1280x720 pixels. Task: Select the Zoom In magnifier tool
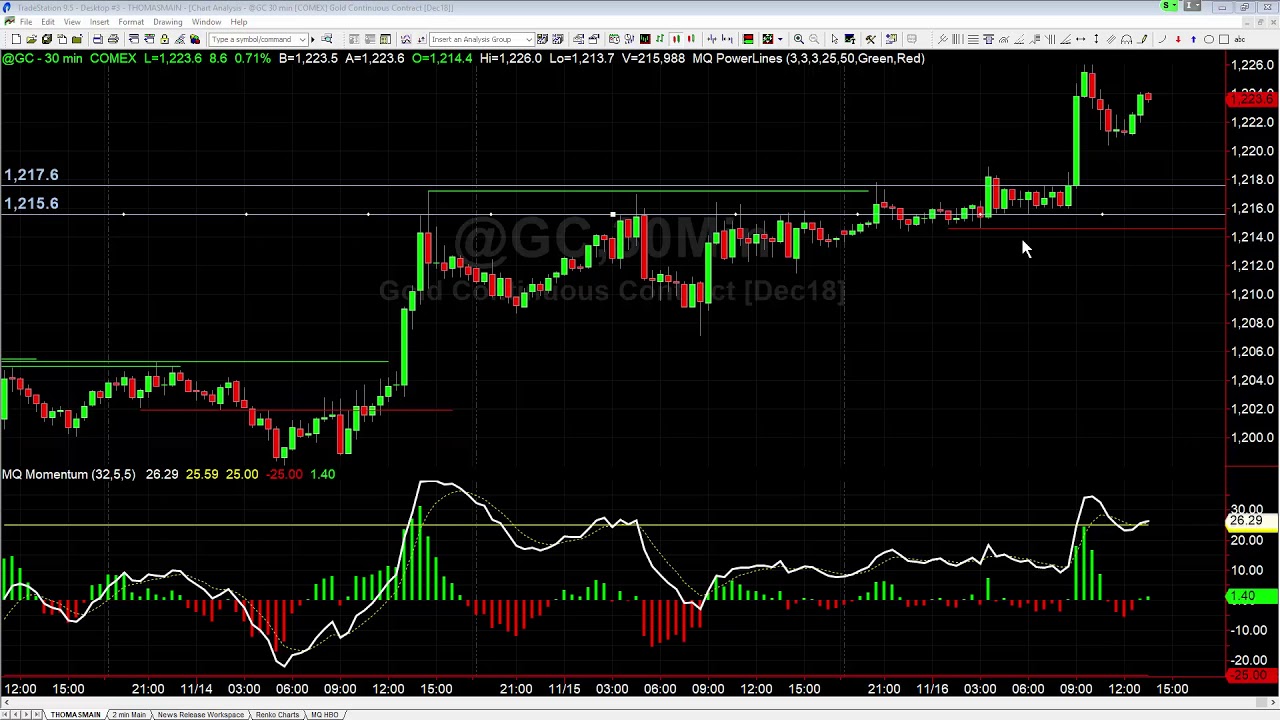pyautogui.click(x=798, y=39)
